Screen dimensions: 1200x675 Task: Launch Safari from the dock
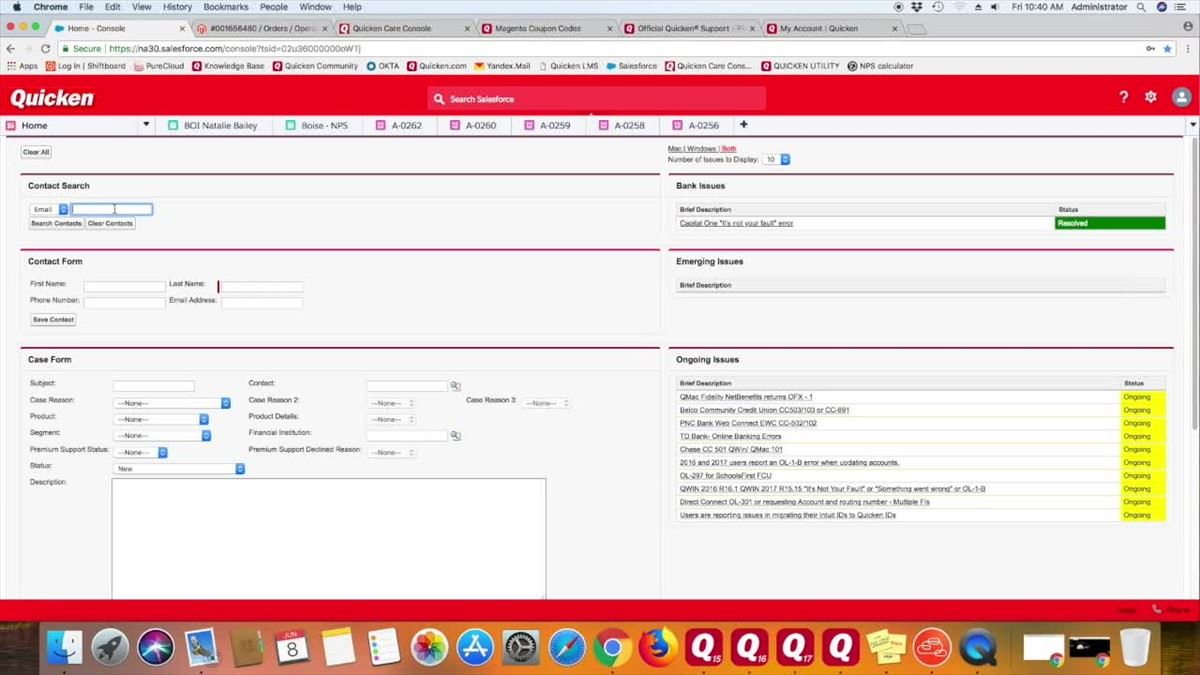(x=566, y=648)
